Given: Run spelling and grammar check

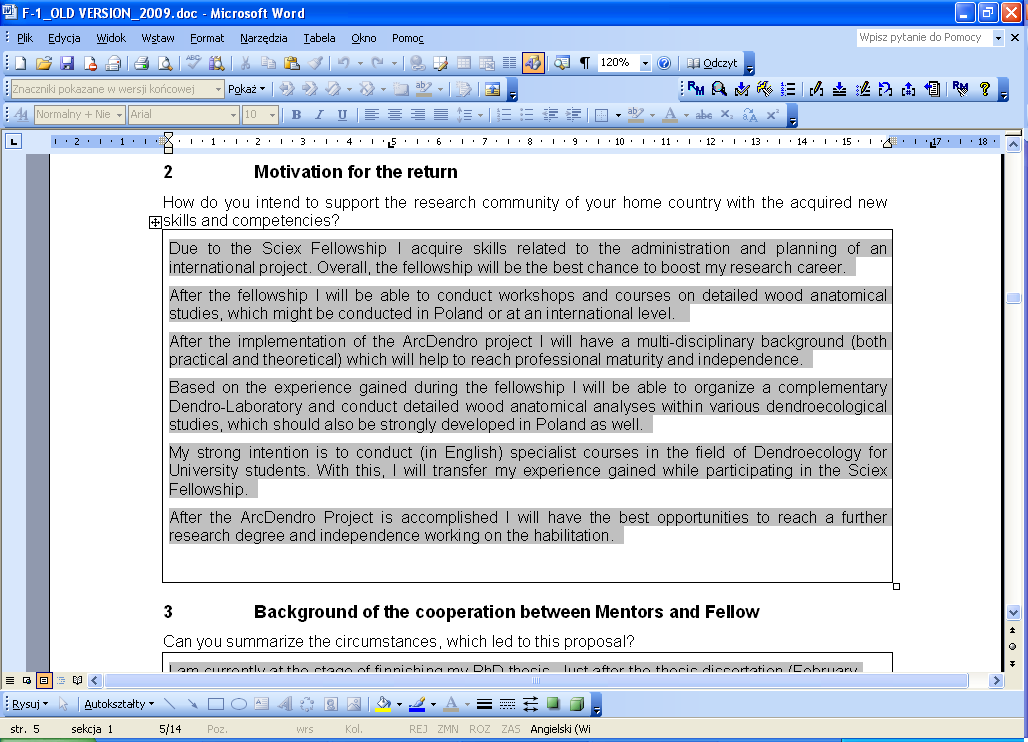Looking at the screenshot, I should pyautogui.click(x=193, y=63).
